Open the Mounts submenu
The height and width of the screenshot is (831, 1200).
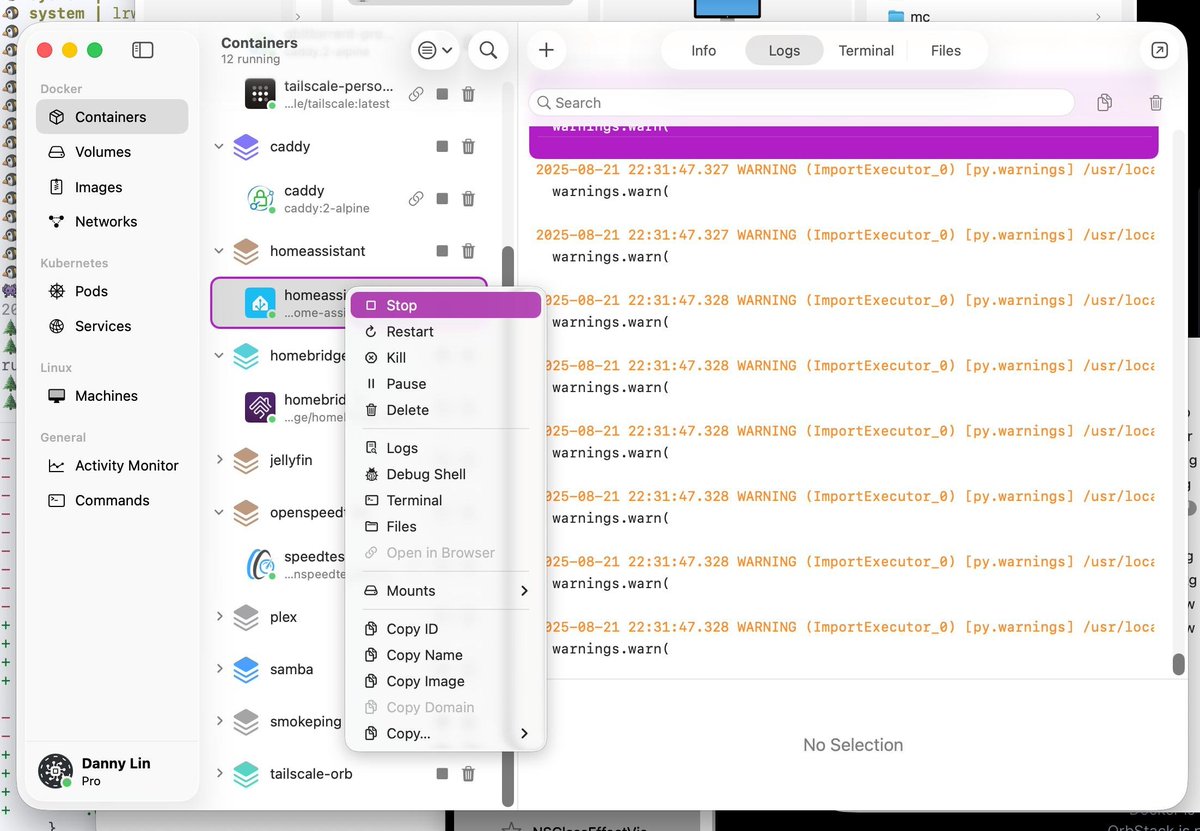(446, 591)
